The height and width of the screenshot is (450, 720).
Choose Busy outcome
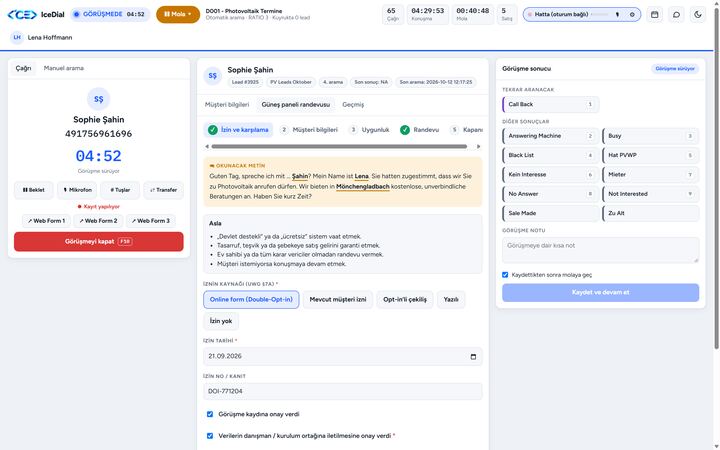tap(650, 136)
